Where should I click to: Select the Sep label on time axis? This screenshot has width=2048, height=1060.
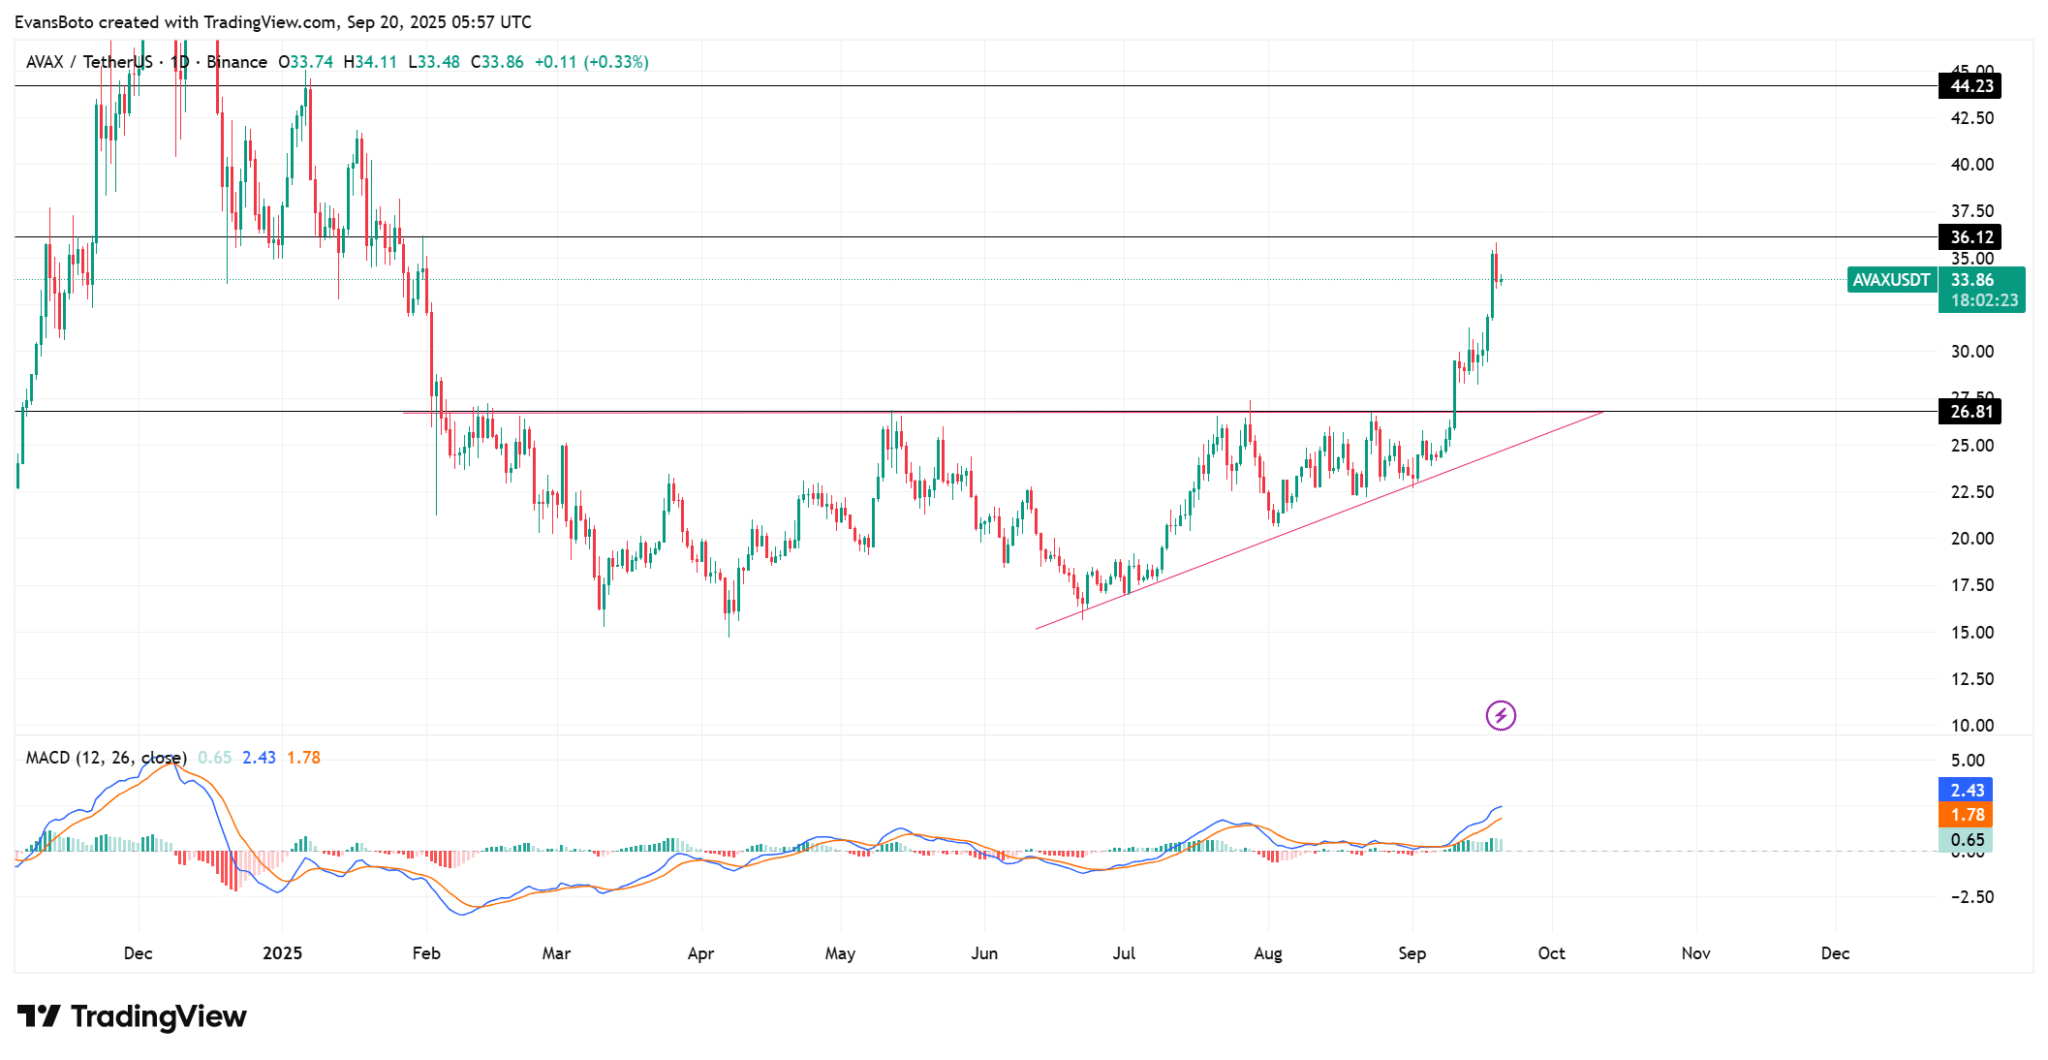1411,953
